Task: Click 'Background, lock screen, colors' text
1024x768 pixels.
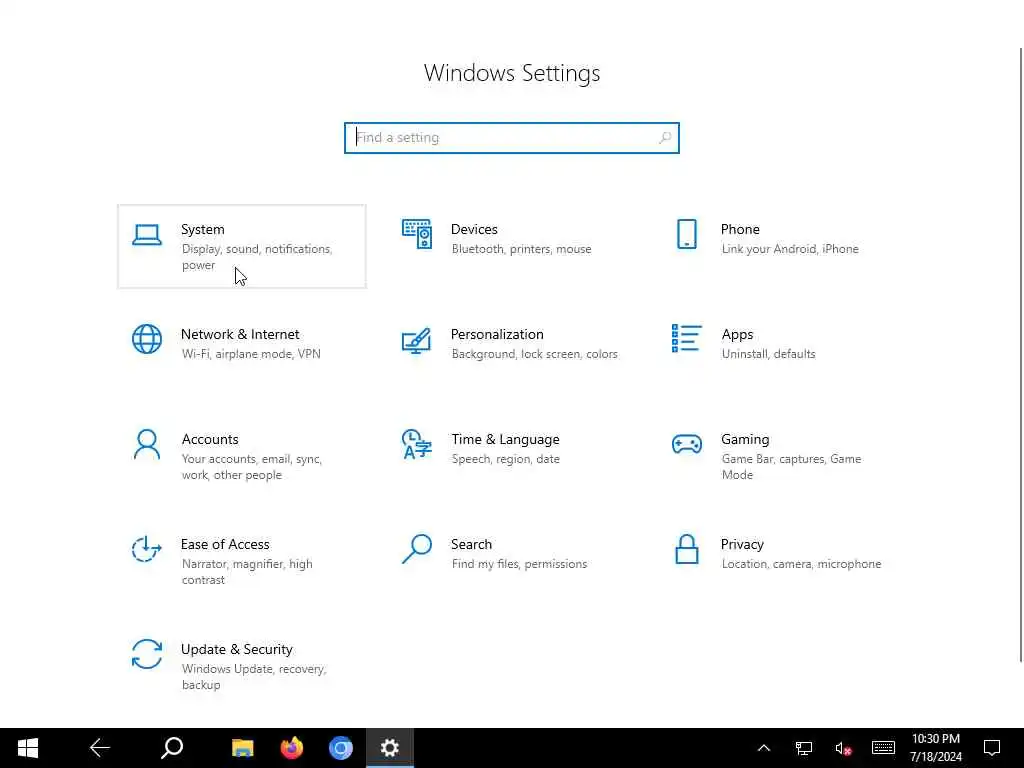Action: 534,354
